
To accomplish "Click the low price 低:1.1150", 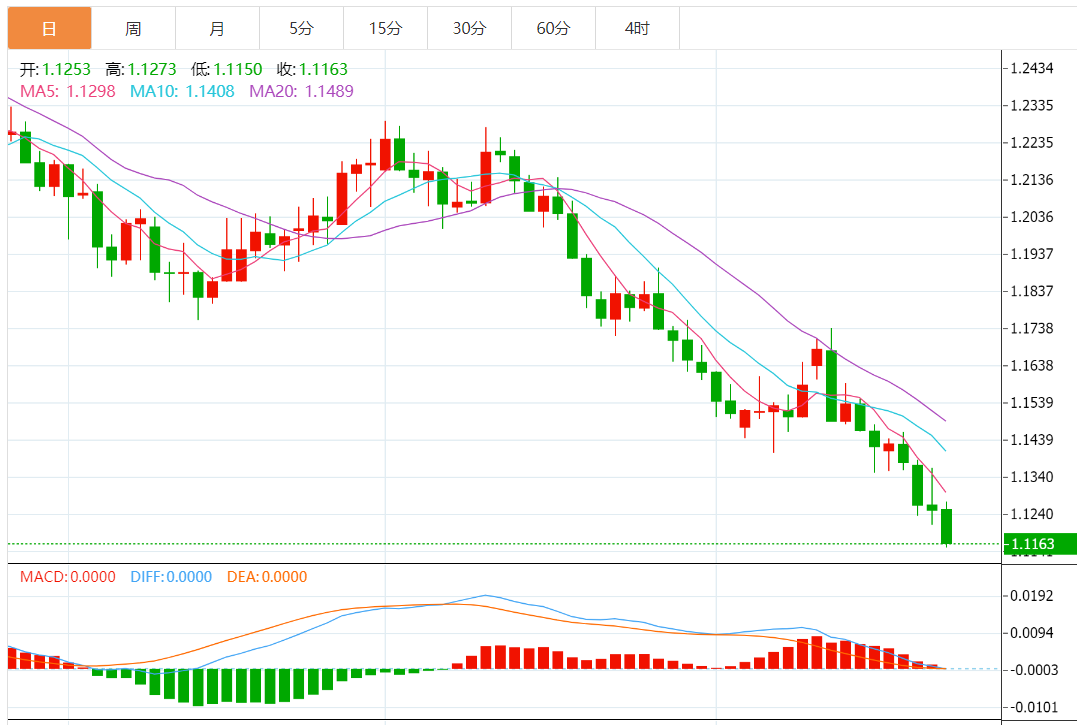I will (227, 69).
